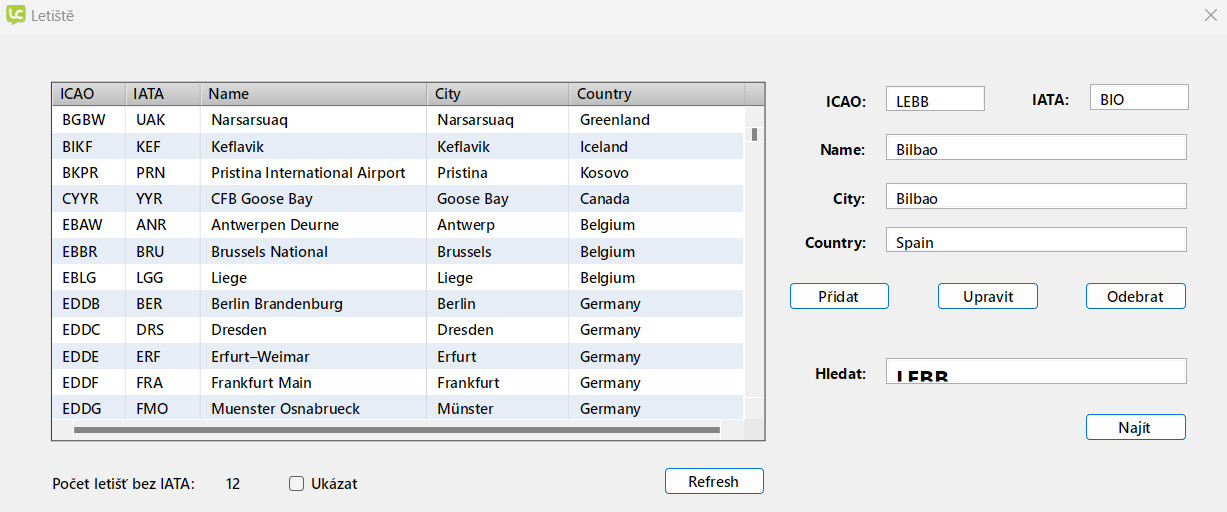Click the Letiště app icon in title bar

click(x=15, y=15)
